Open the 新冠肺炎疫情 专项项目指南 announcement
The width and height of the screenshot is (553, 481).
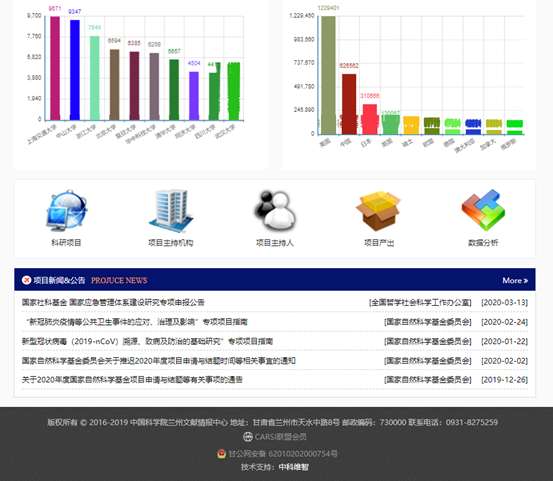click(136, 322)
